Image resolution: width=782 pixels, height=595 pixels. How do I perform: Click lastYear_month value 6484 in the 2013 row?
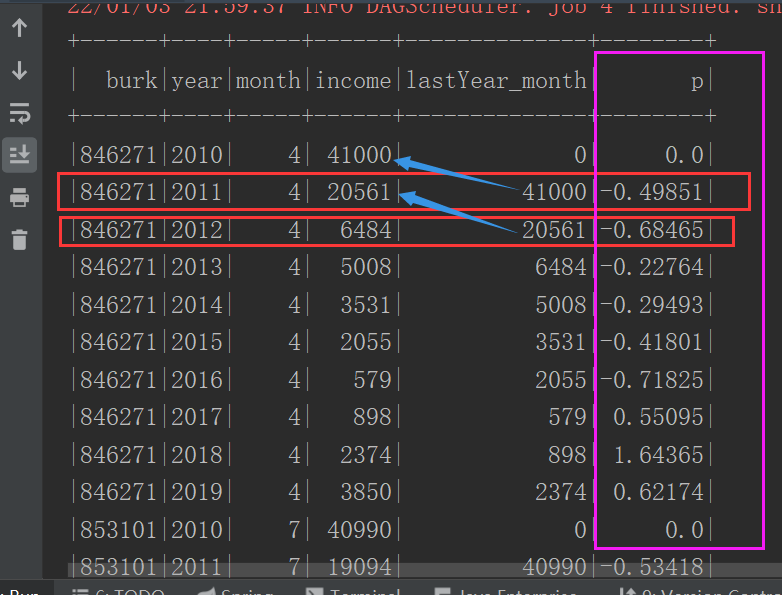561,267
